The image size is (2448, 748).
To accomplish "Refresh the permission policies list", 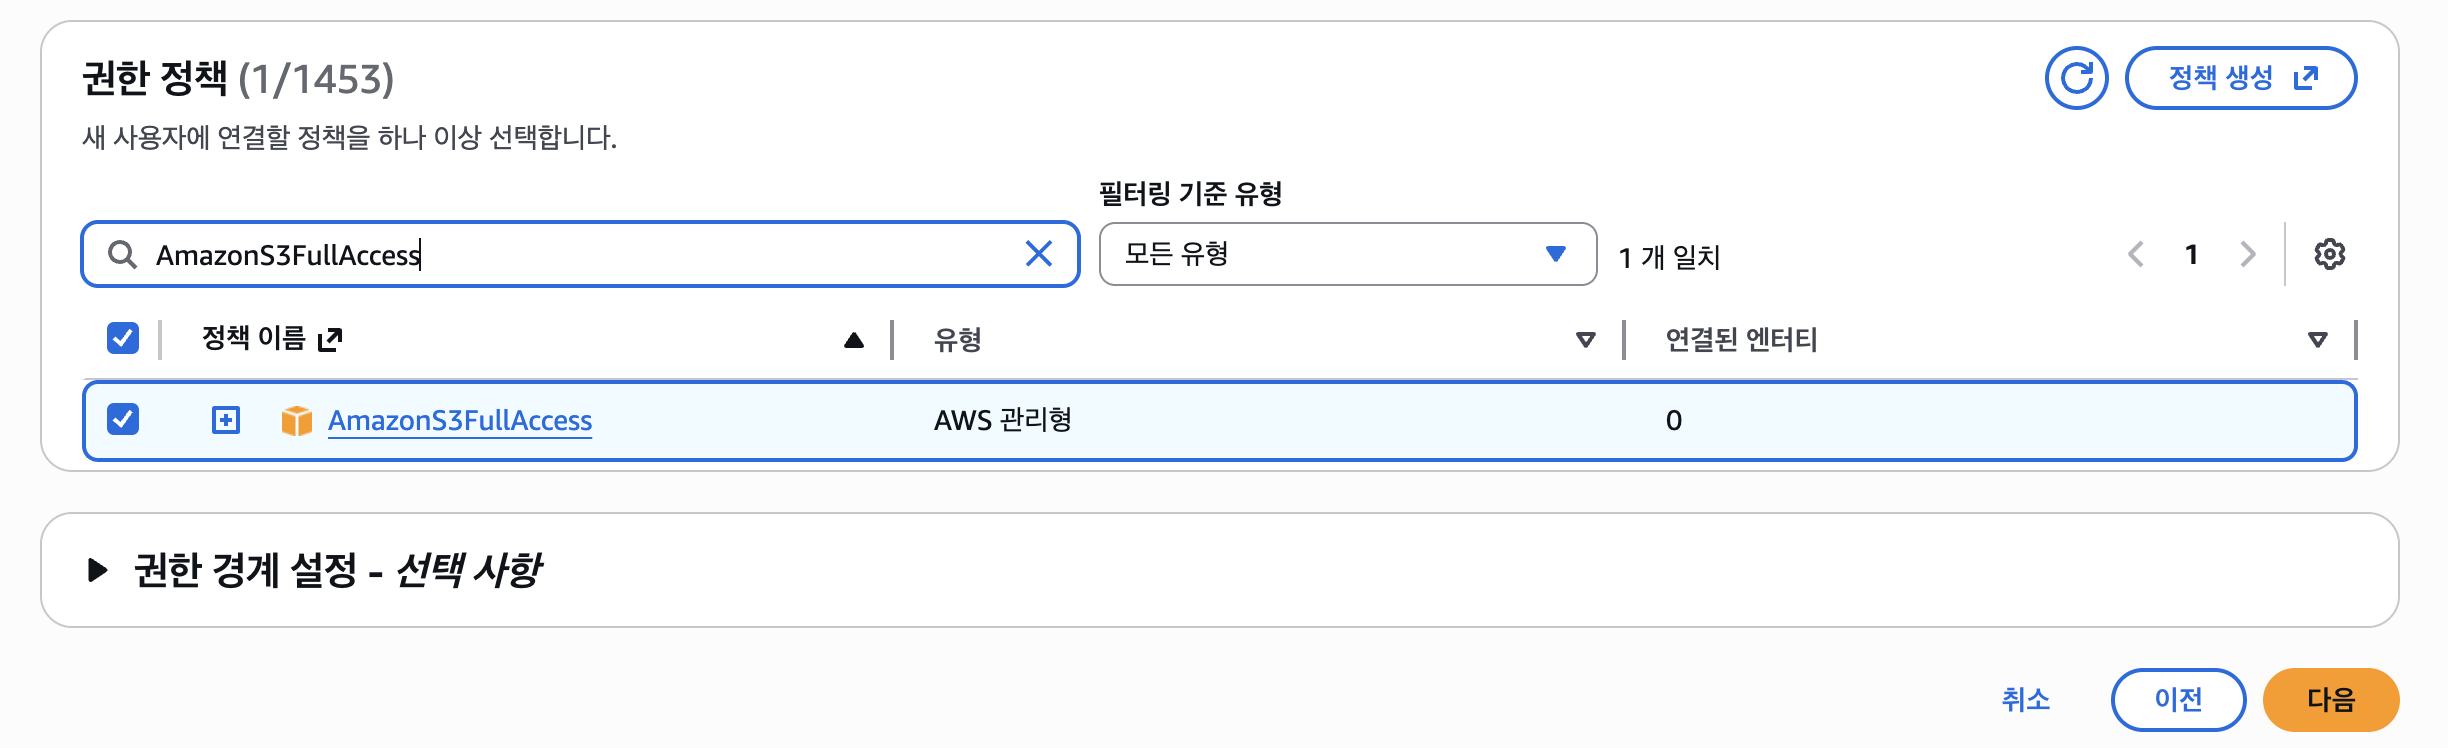I will point(2076,78).
